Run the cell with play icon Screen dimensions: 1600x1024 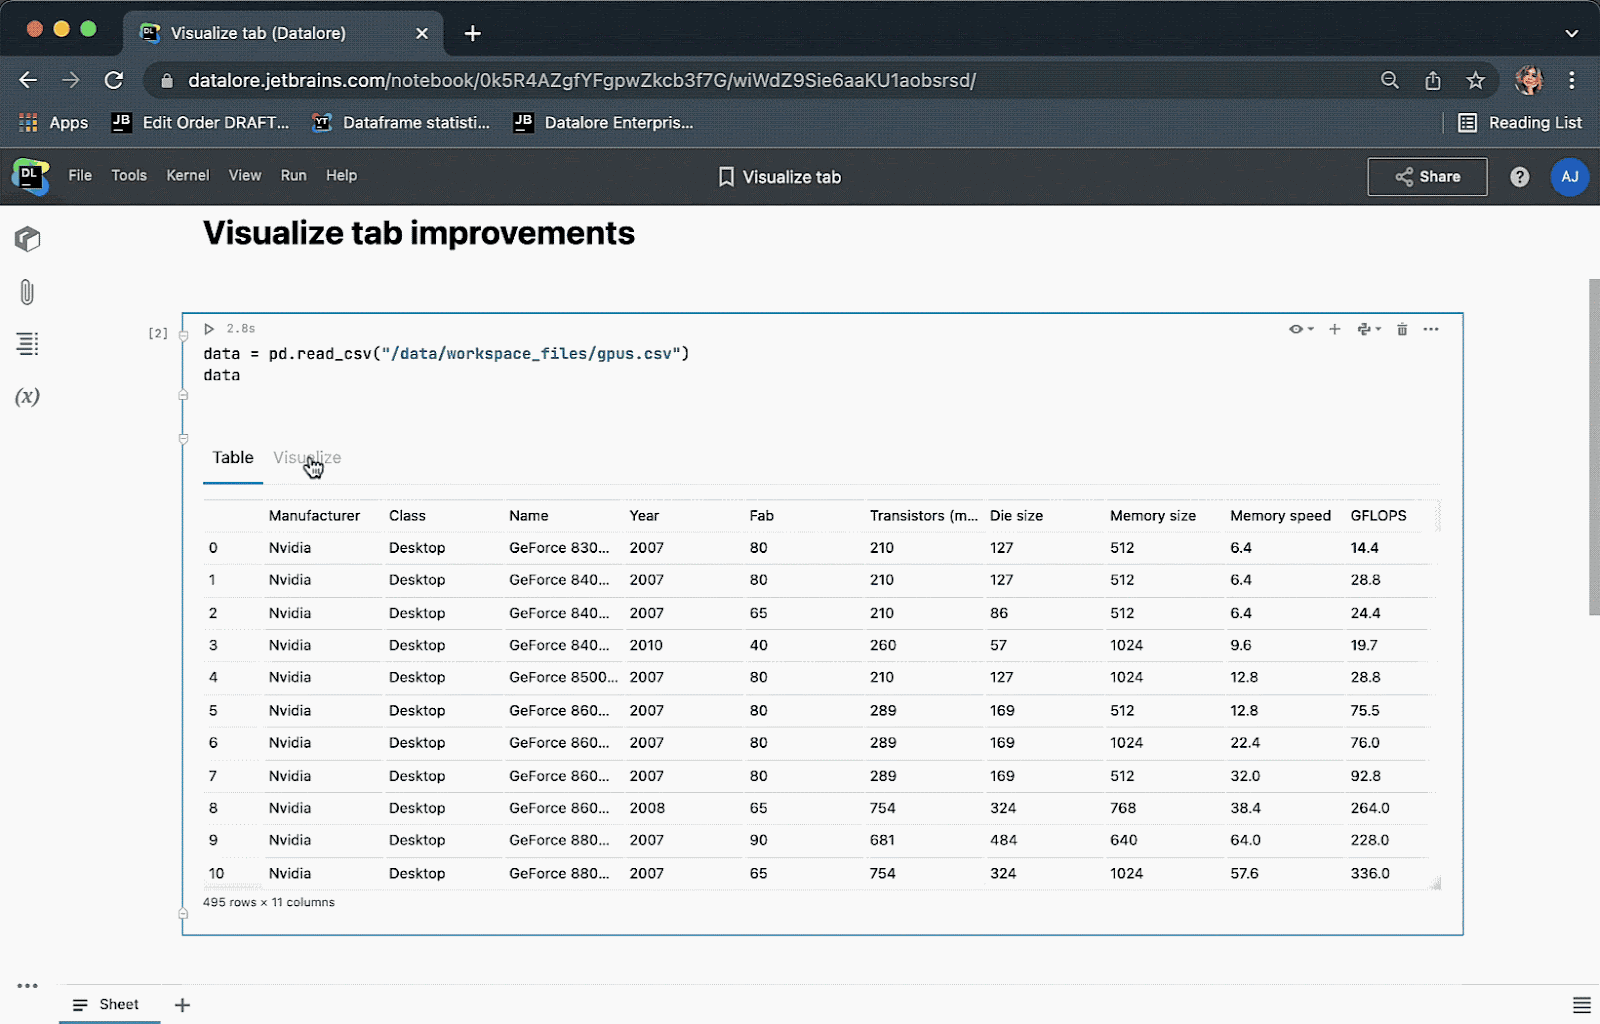[209, 329]
